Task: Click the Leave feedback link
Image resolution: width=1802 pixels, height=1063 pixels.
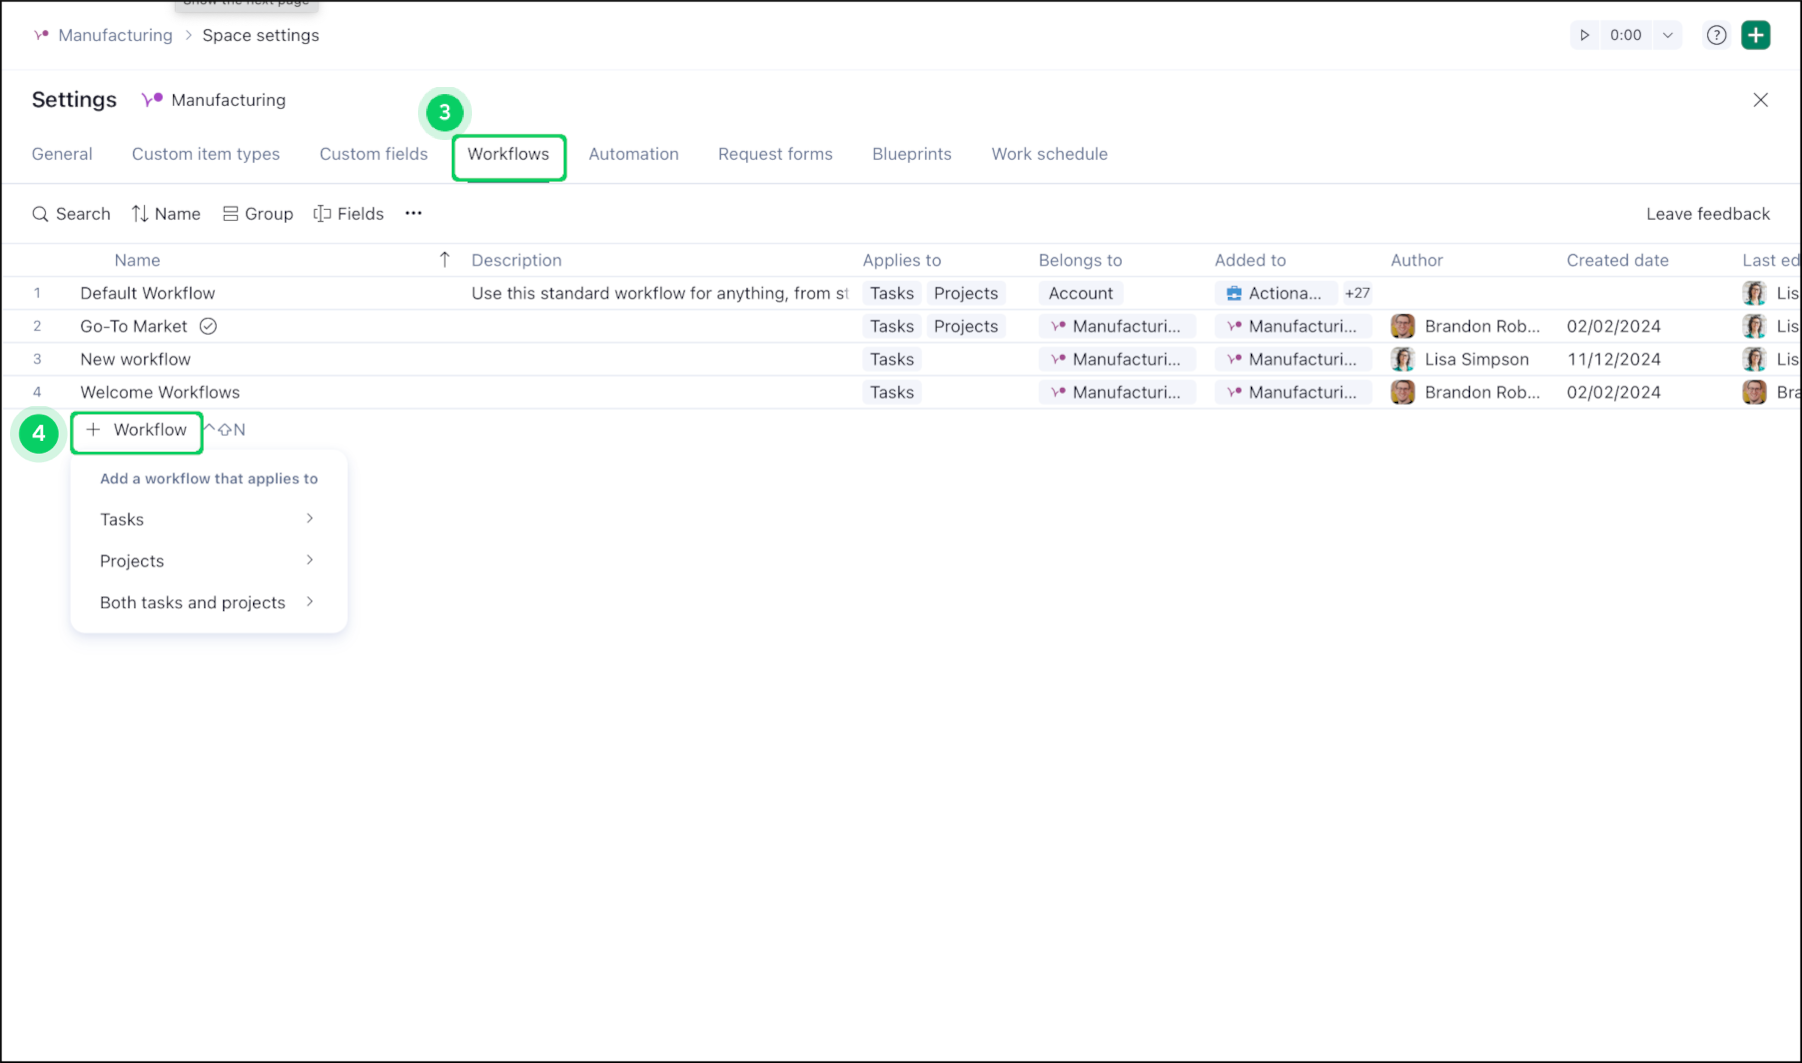Action: coord(1708,213)
